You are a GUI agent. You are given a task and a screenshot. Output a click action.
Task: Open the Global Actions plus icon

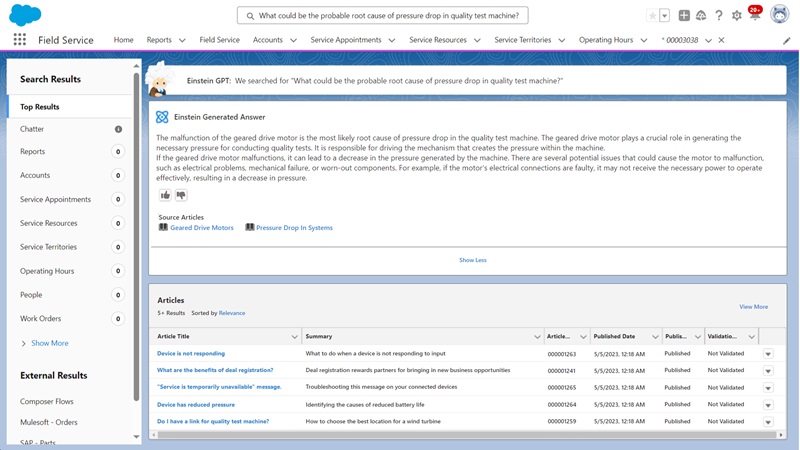click(x=684, y=15)
